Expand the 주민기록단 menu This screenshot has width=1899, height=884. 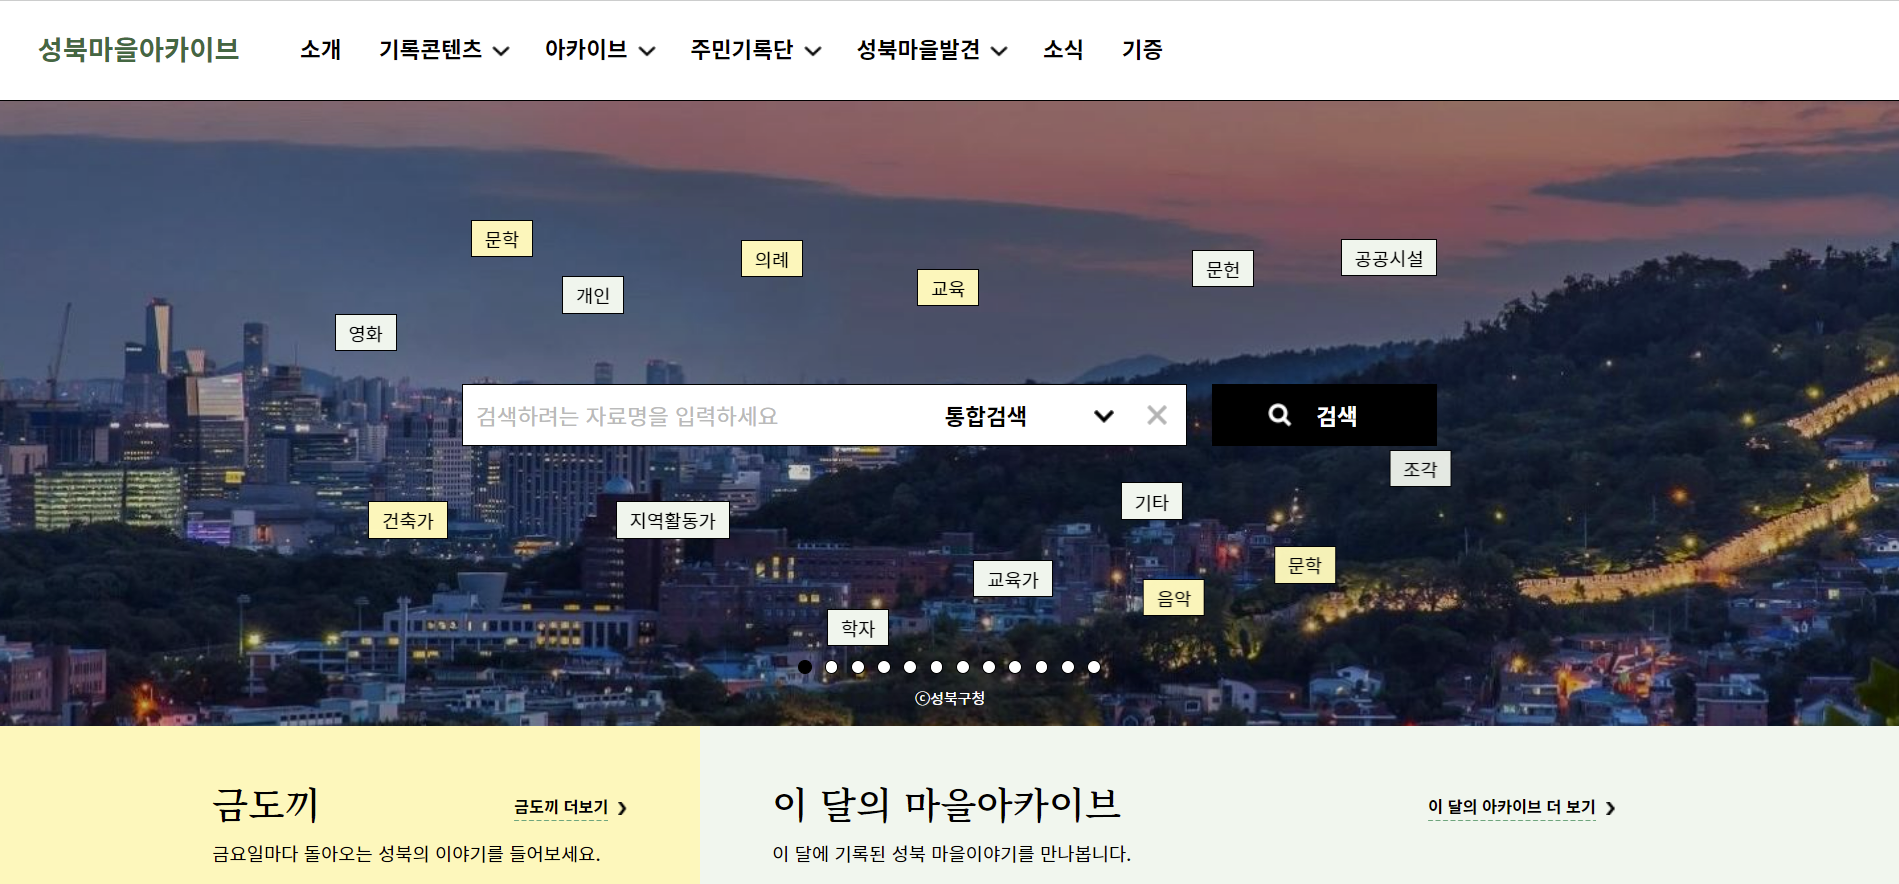pyautogui.click(x=755, y=50)
